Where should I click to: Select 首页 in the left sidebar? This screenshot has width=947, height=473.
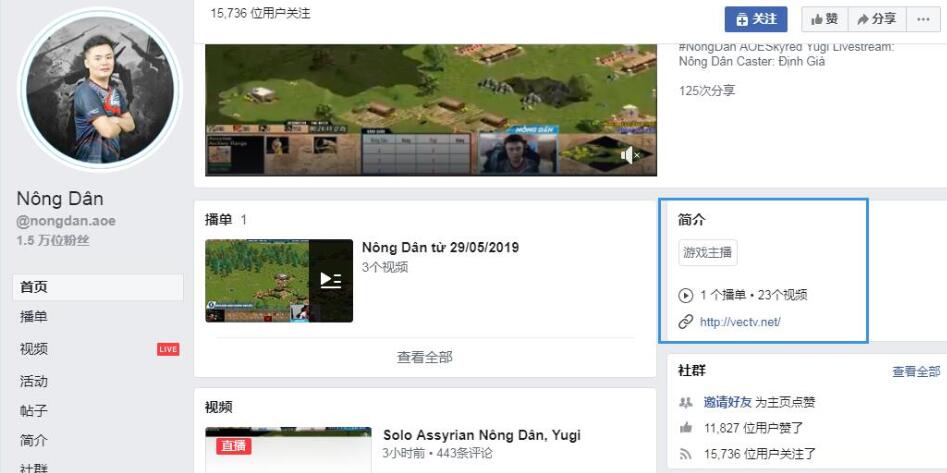click(34, 287)
